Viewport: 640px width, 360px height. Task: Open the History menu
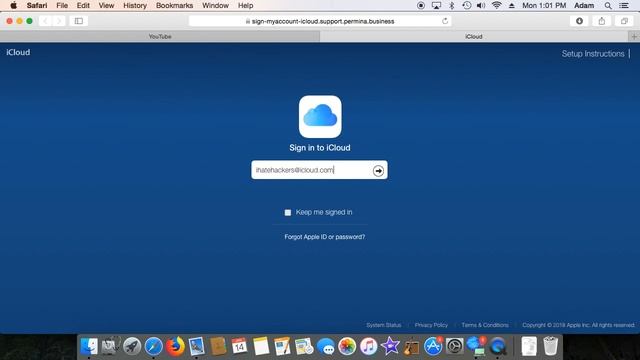(135, 5)
